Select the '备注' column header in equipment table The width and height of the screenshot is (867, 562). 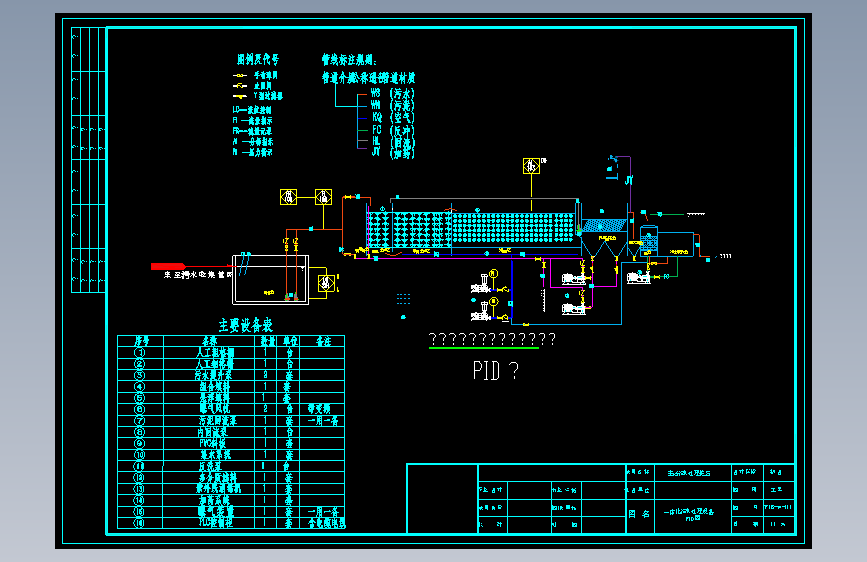click(x=323, y=341)
